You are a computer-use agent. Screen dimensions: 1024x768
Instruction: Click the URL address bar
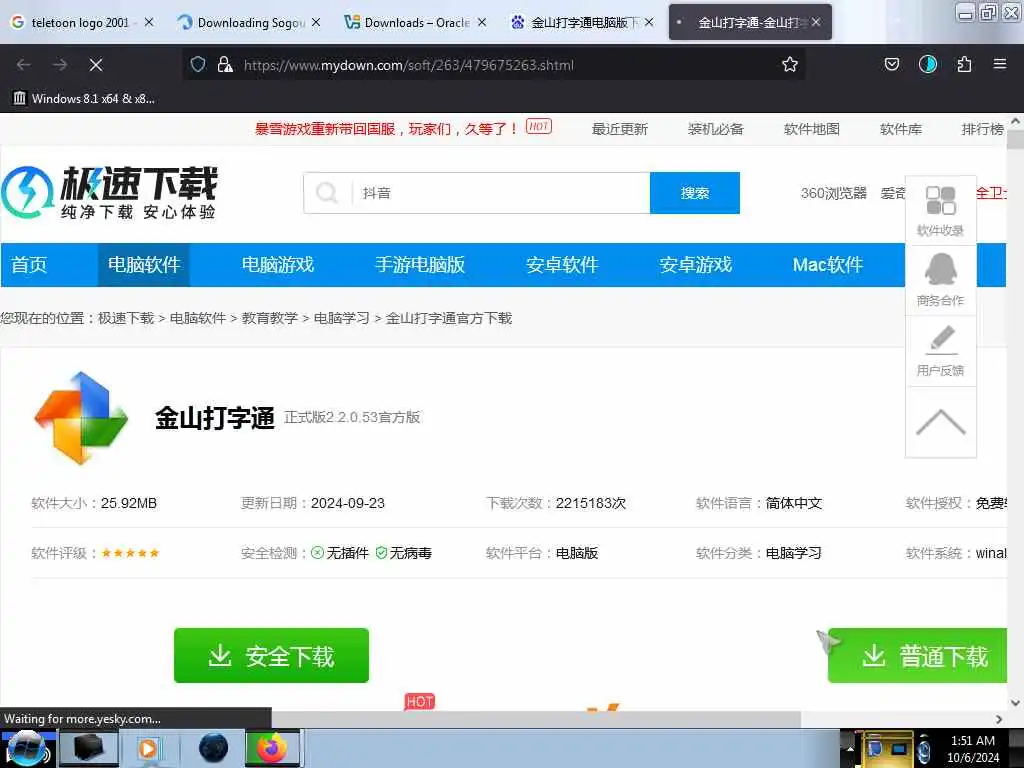[x=493, y=65]
